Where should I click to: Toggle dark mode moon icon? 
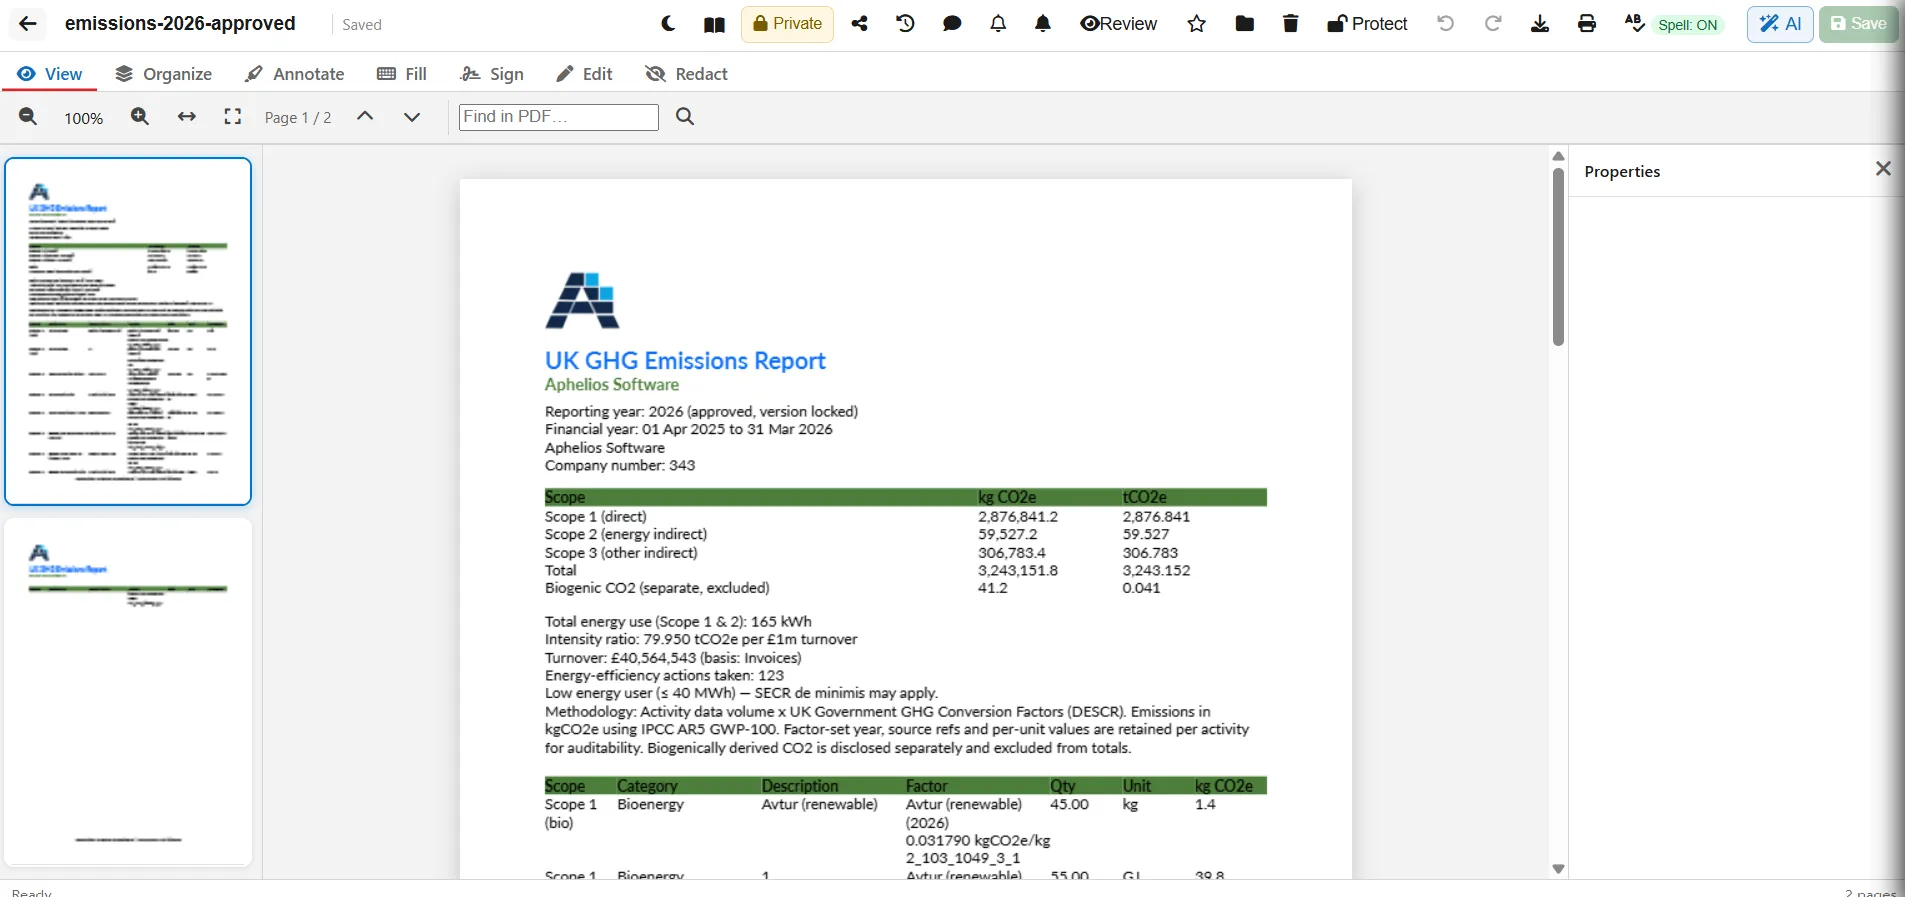pyautogui.click(x=668, y=24)
